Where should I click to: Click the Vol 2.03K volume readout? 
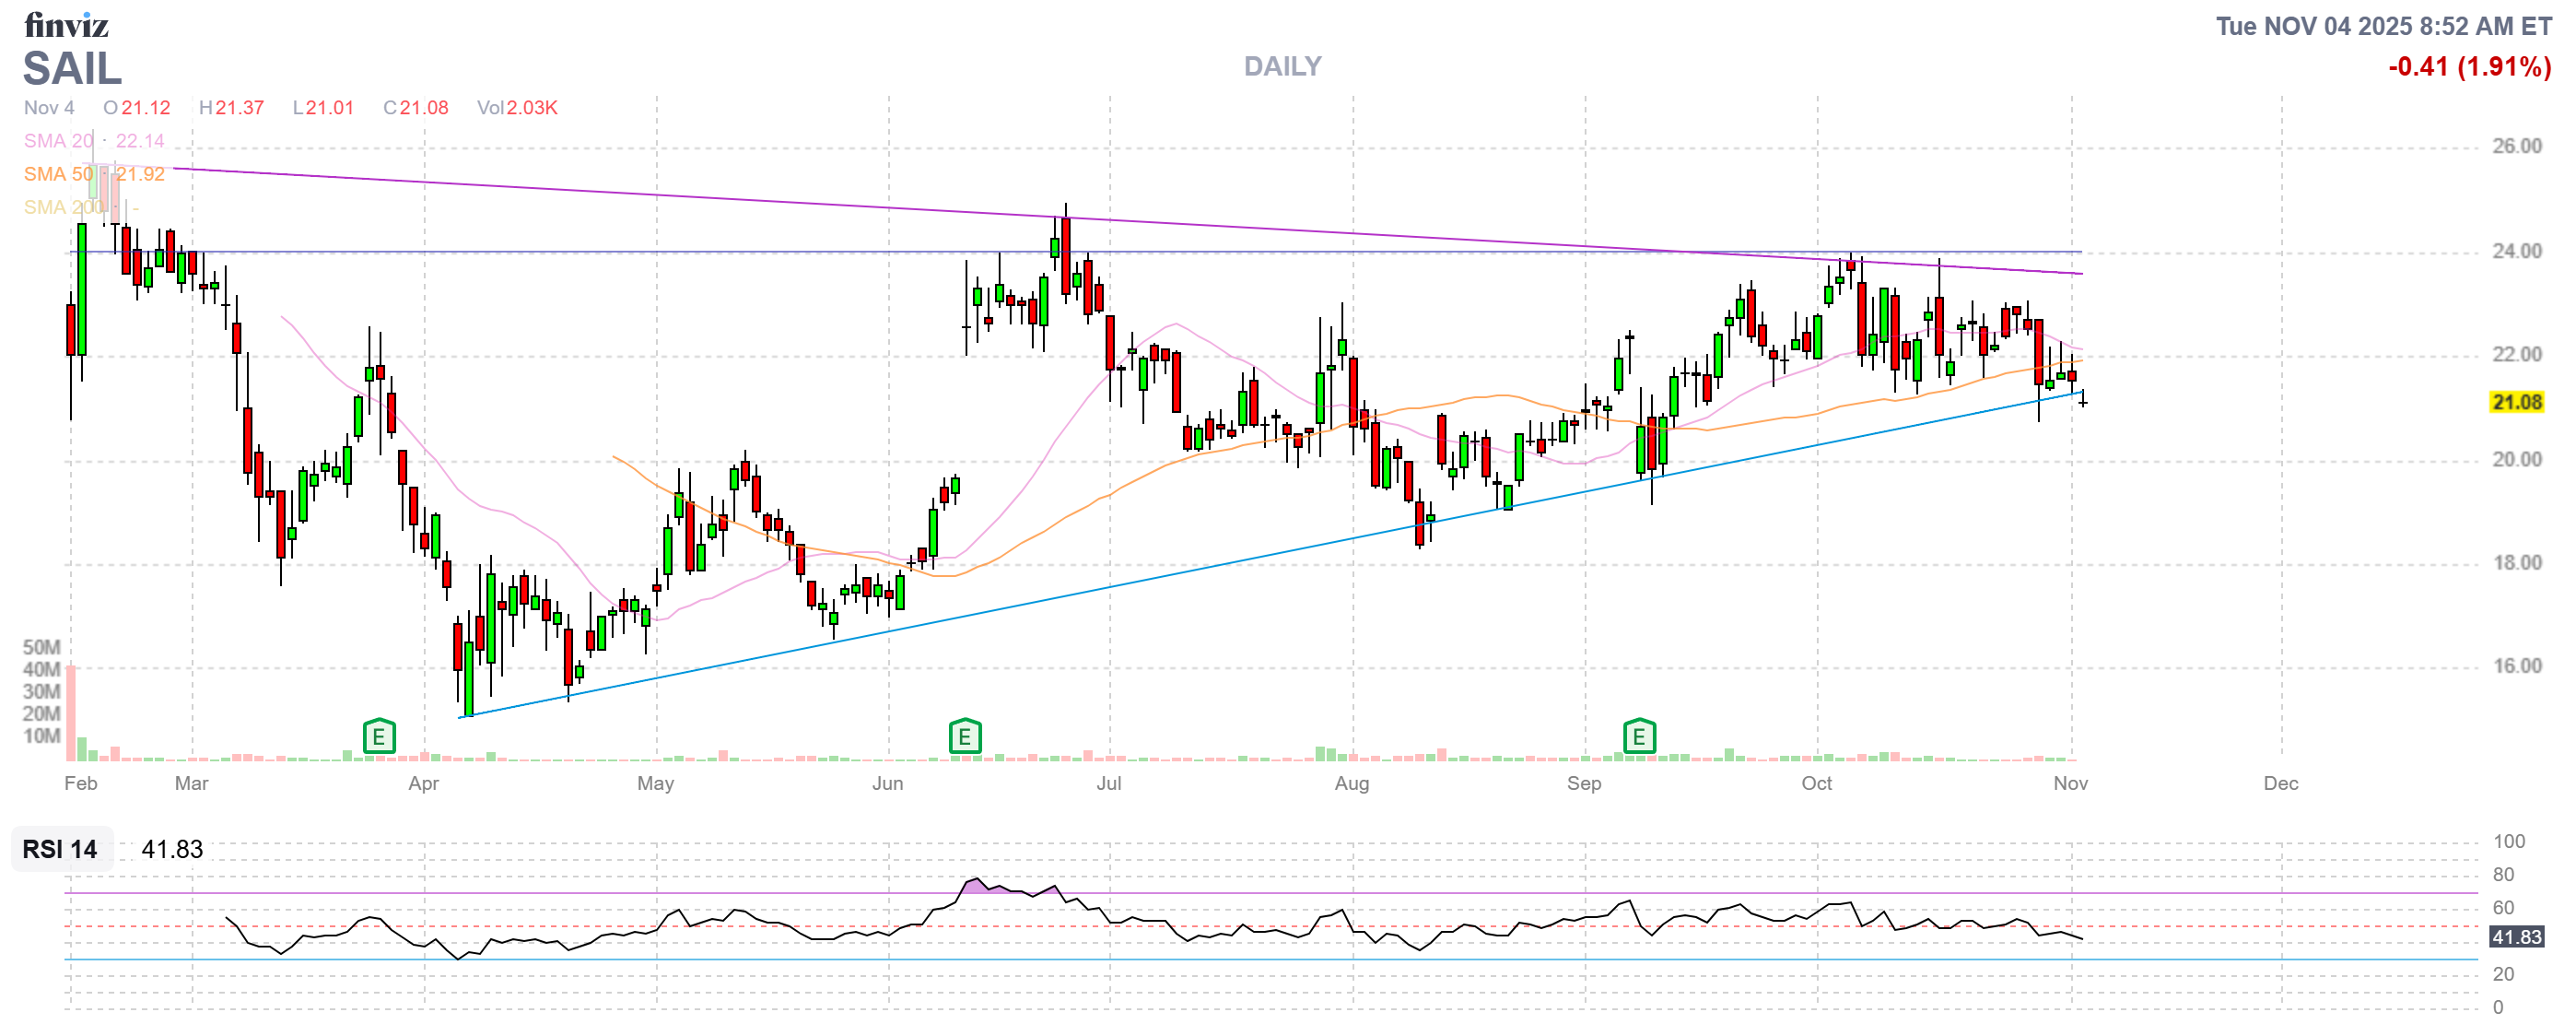point(517,108)
